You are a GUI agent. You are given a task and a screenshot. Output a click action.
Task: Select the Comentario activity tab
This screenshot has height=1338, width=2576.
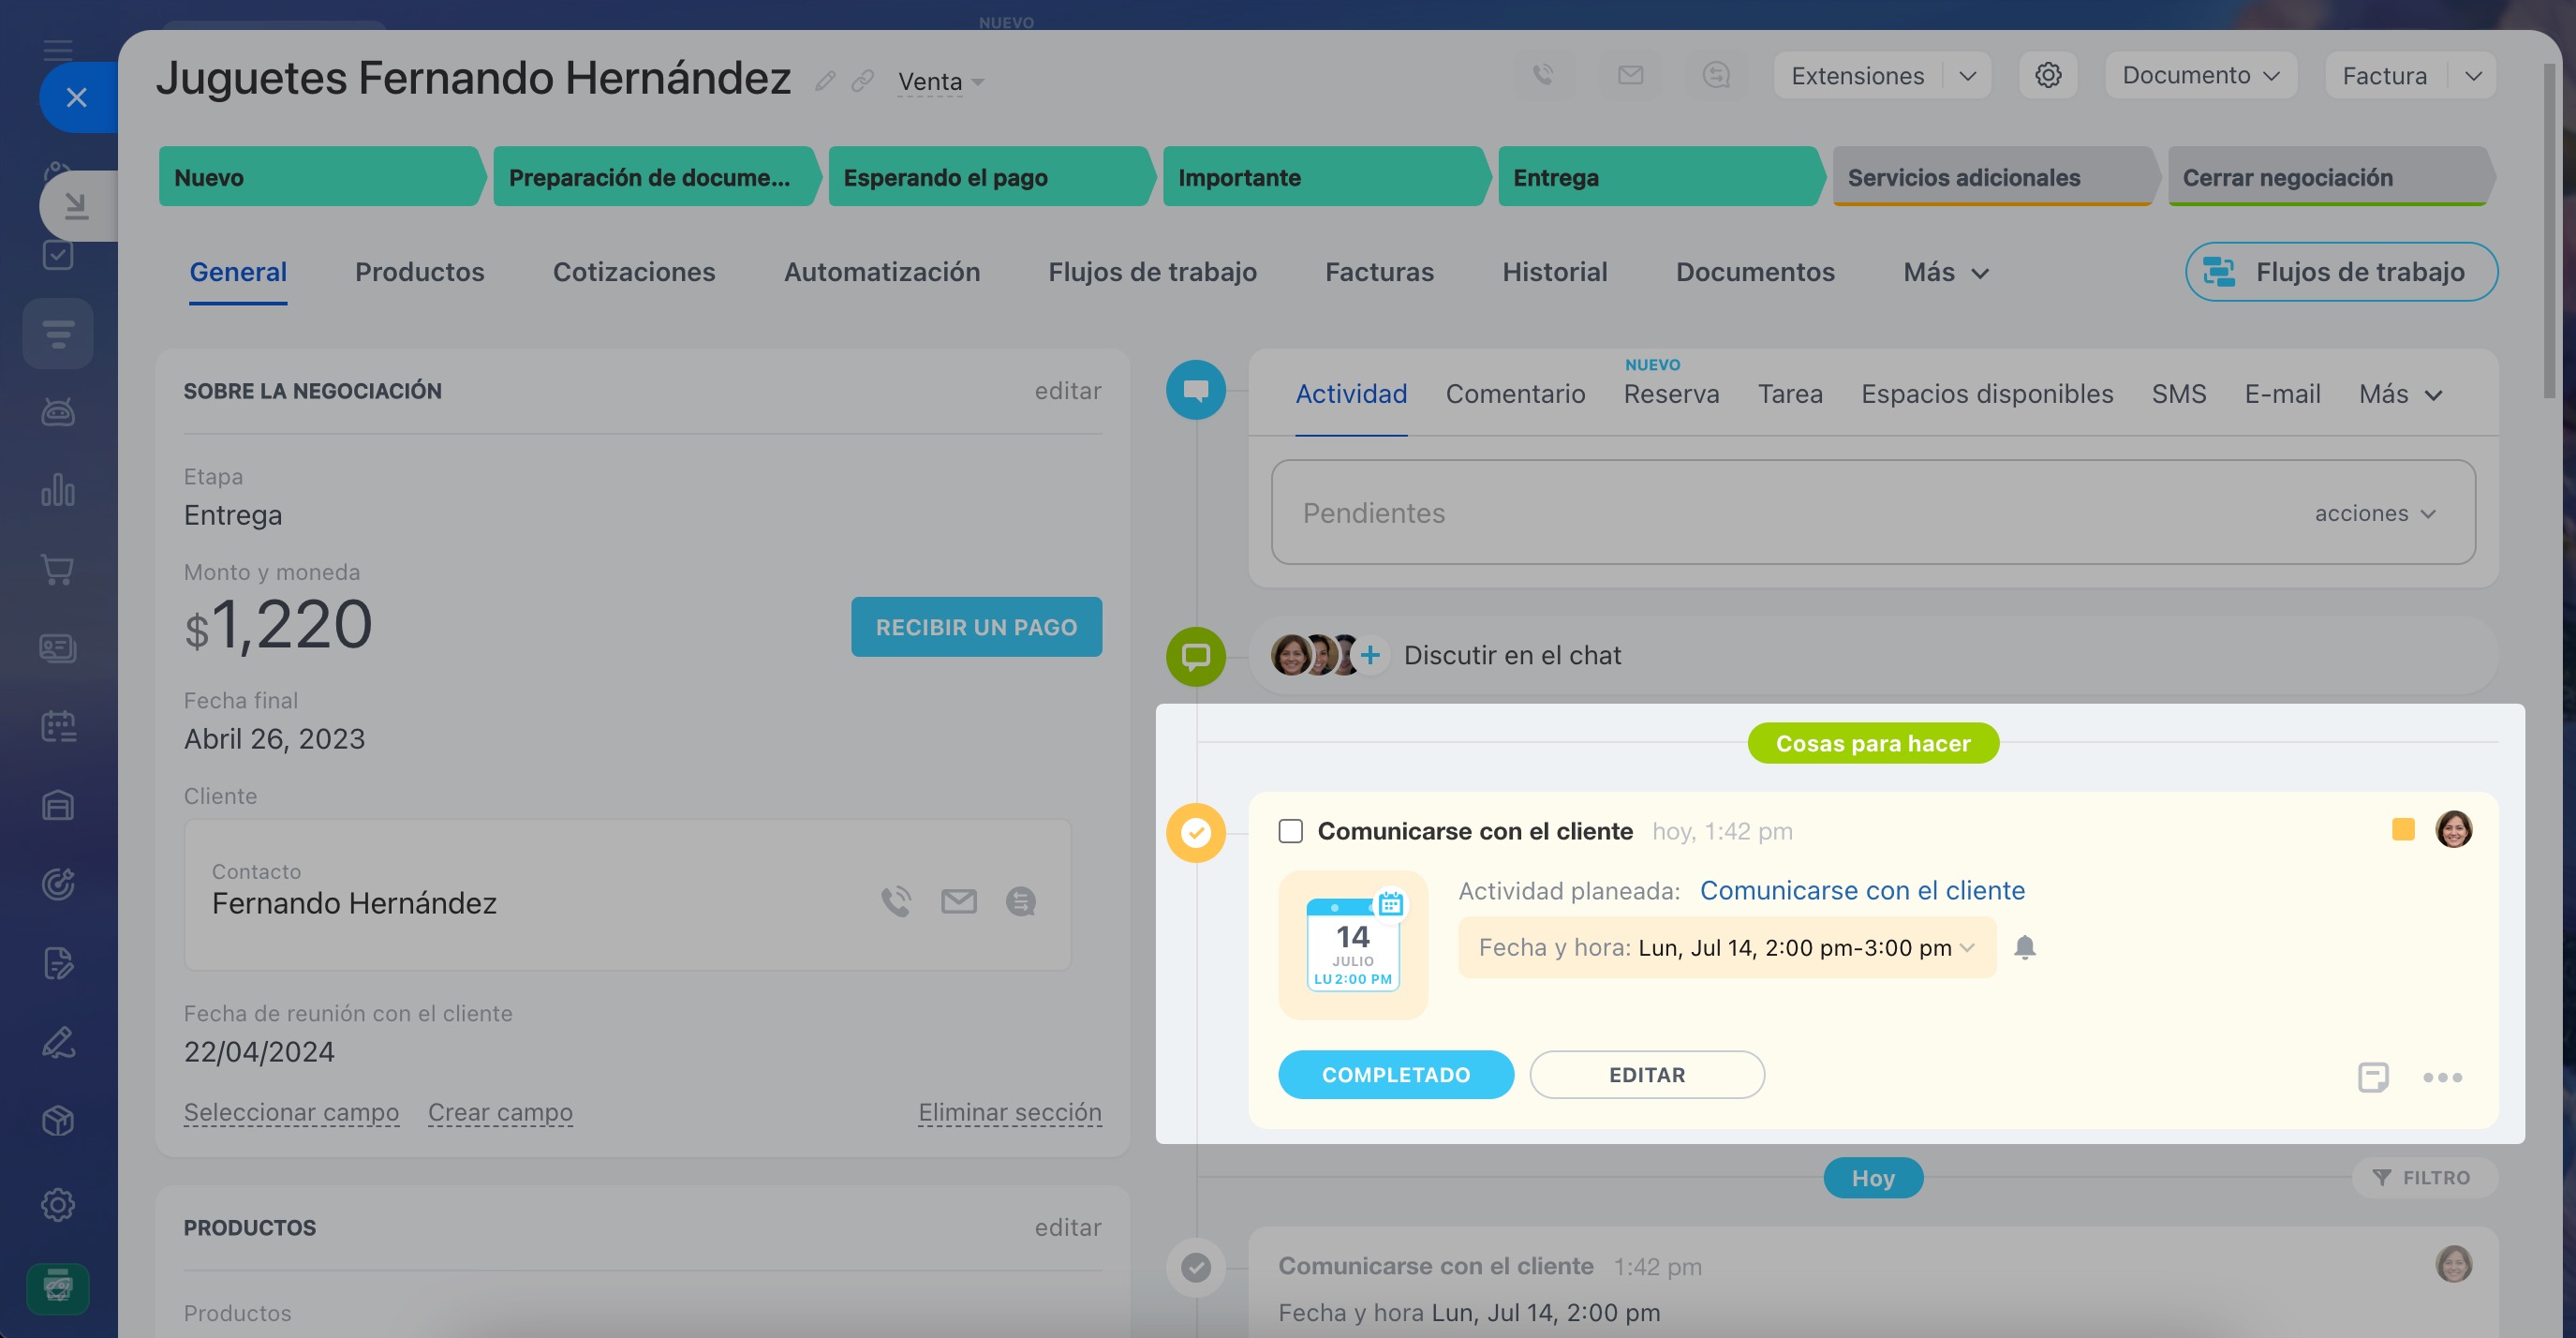(x=1515, y=394)
